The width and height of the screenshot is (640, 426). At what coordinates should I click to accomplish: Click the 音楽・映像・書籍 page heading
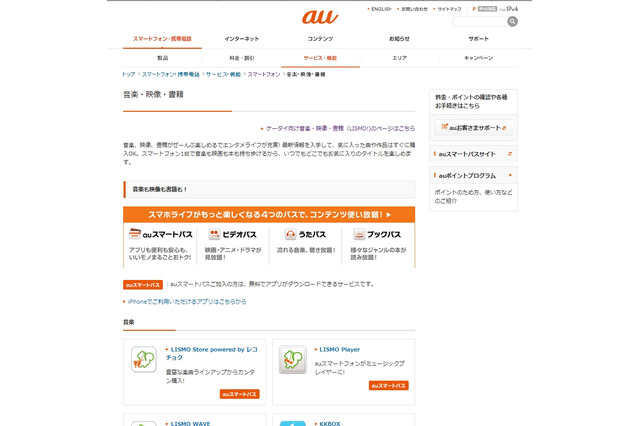coord(153,95)
